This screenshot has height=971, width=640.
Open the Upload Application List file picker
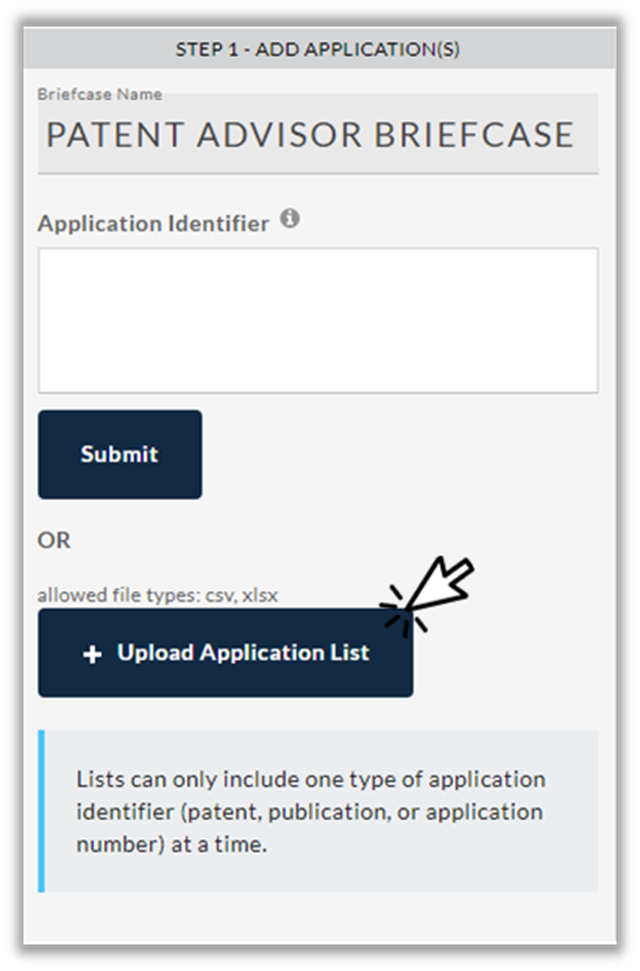[x=226, y=653]
